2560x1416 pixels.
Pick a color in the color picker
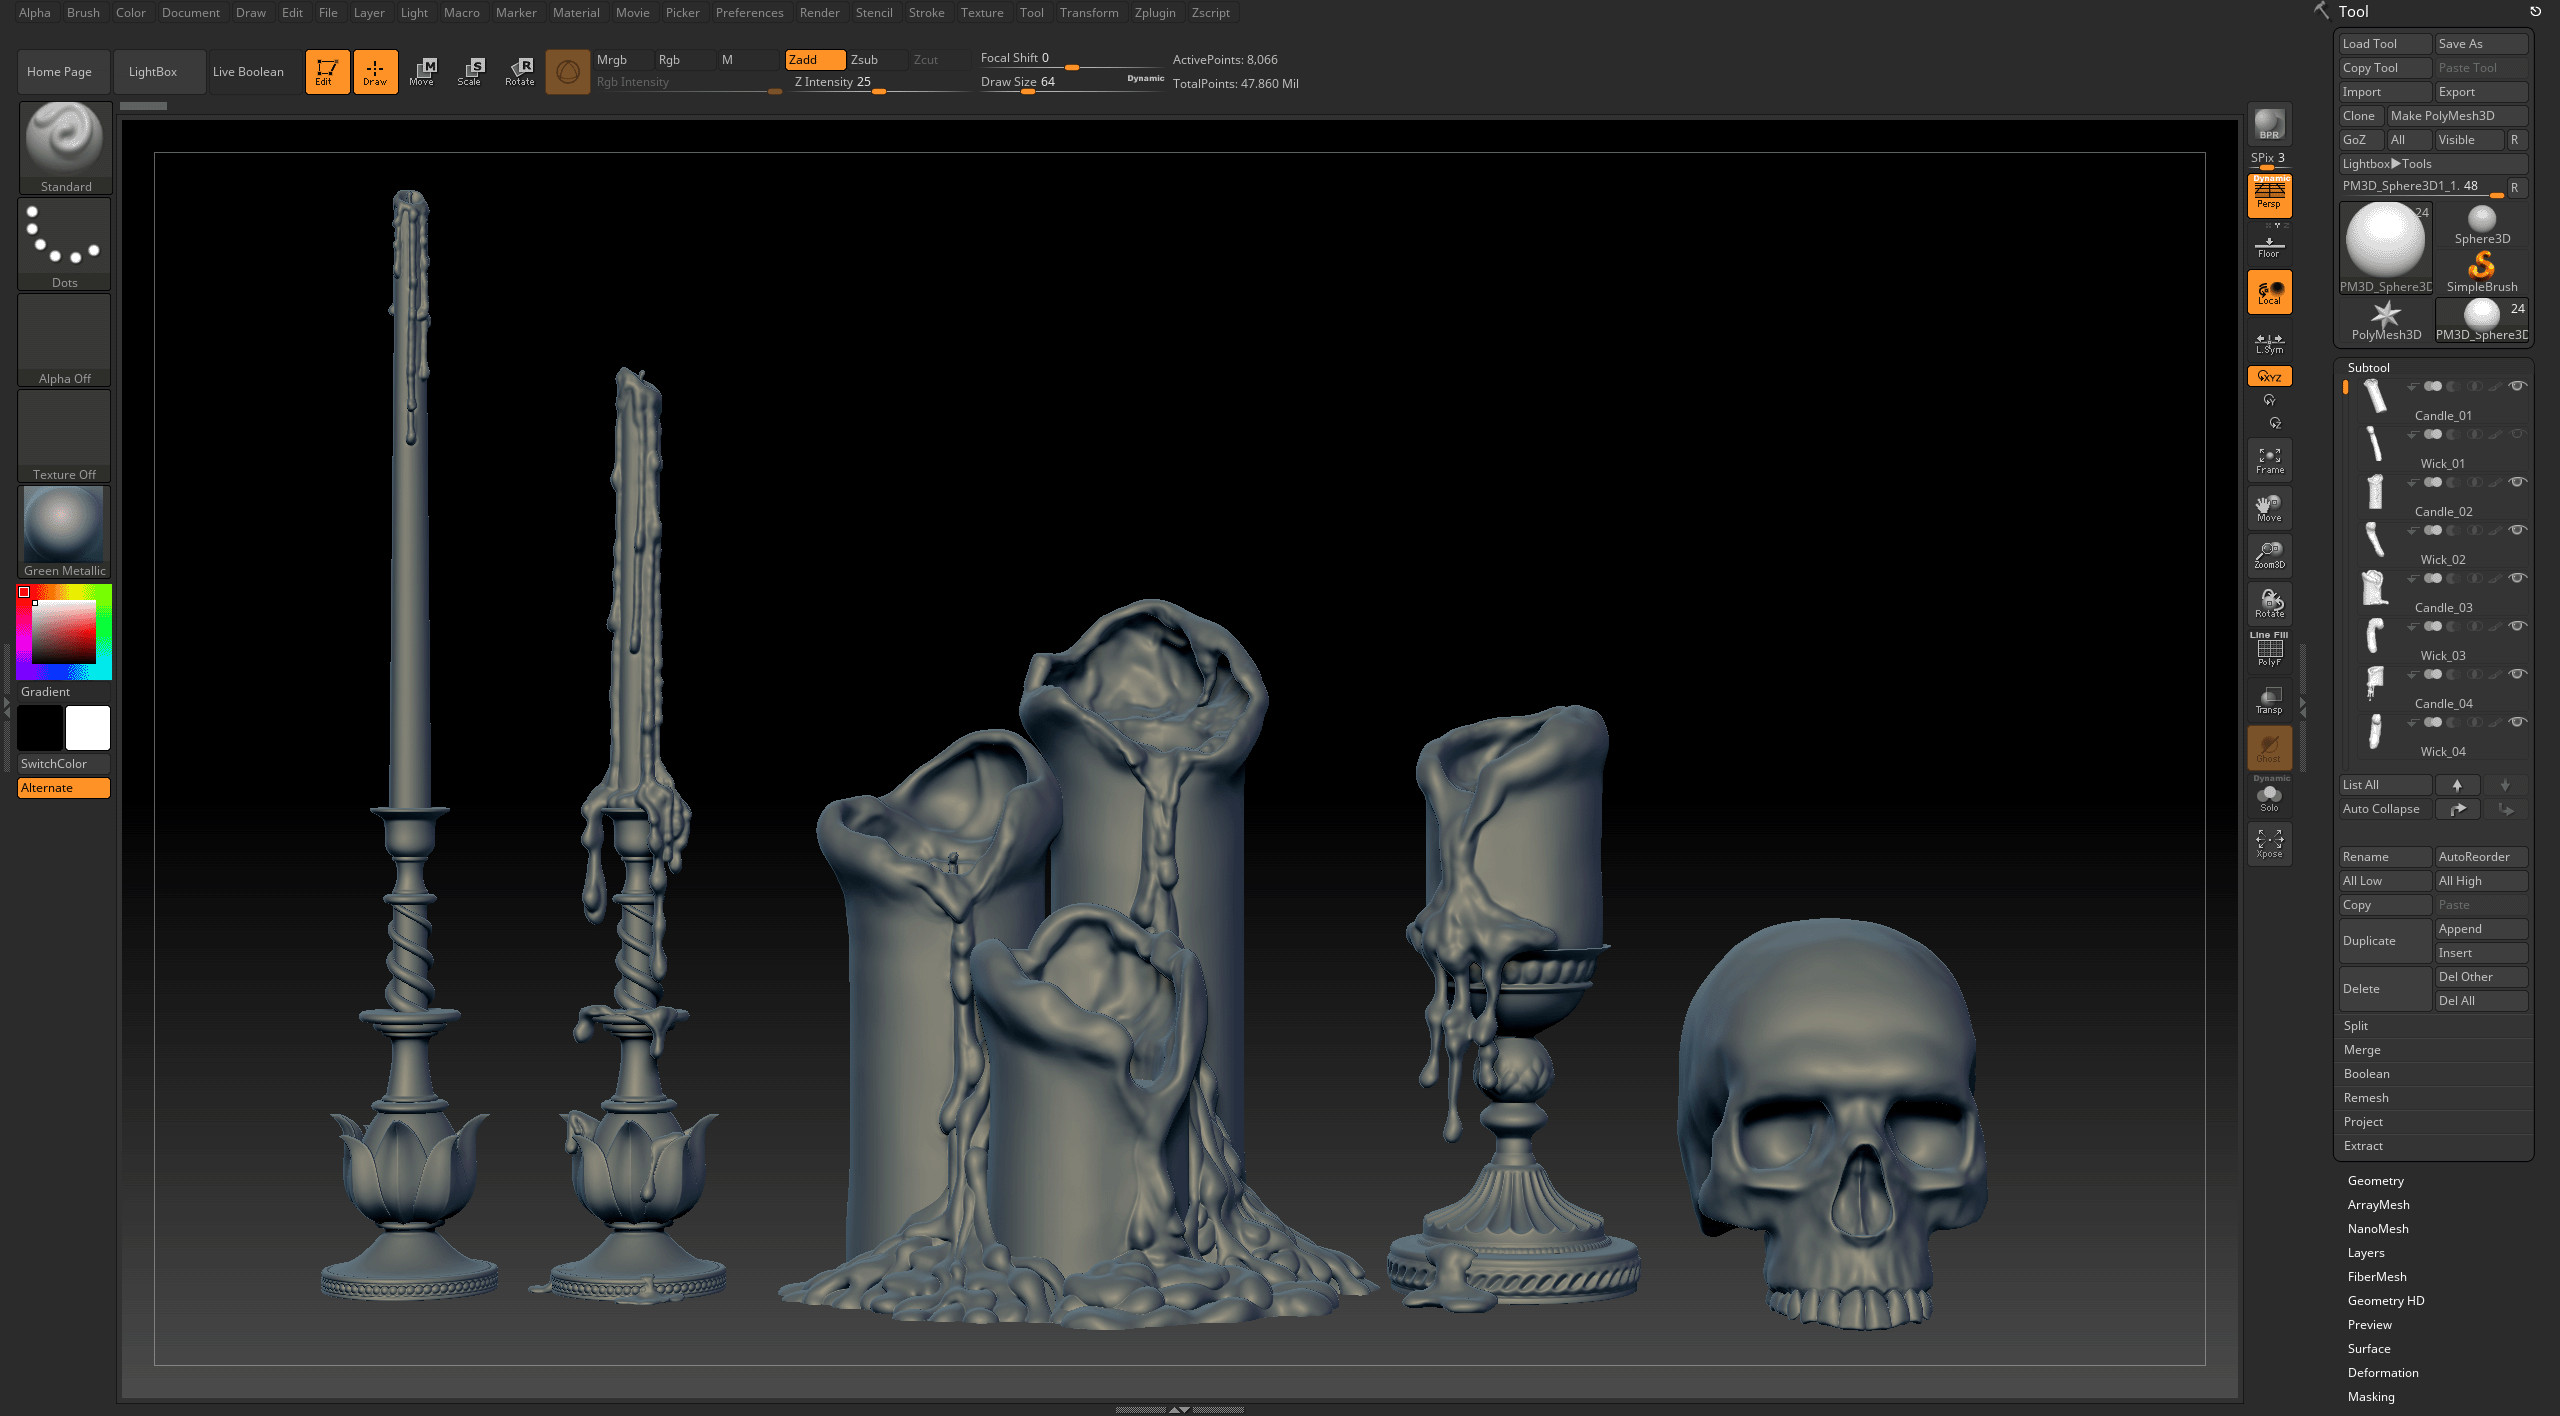(64, 632)
